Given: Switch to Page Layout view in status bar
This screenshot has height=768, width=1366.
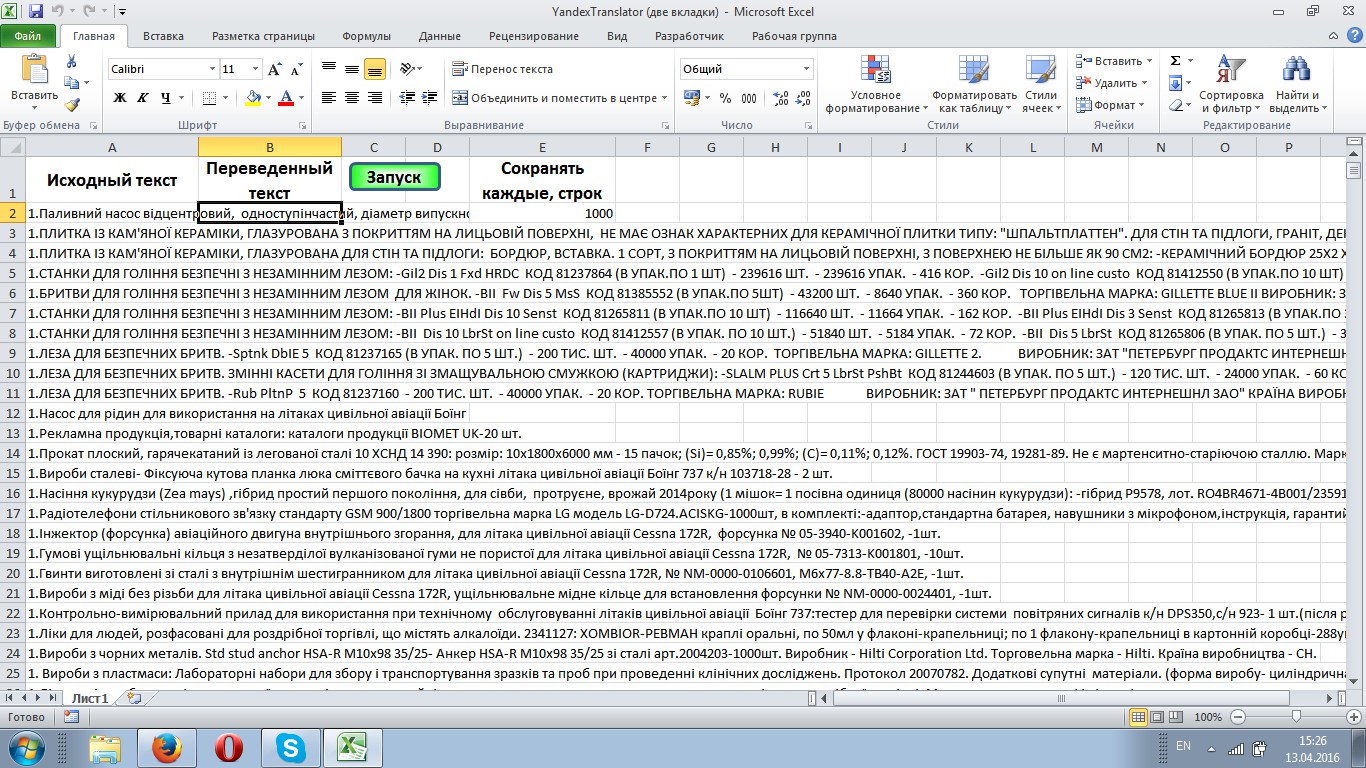Looking at the screenshot, I should click(x=1157, y=717).
